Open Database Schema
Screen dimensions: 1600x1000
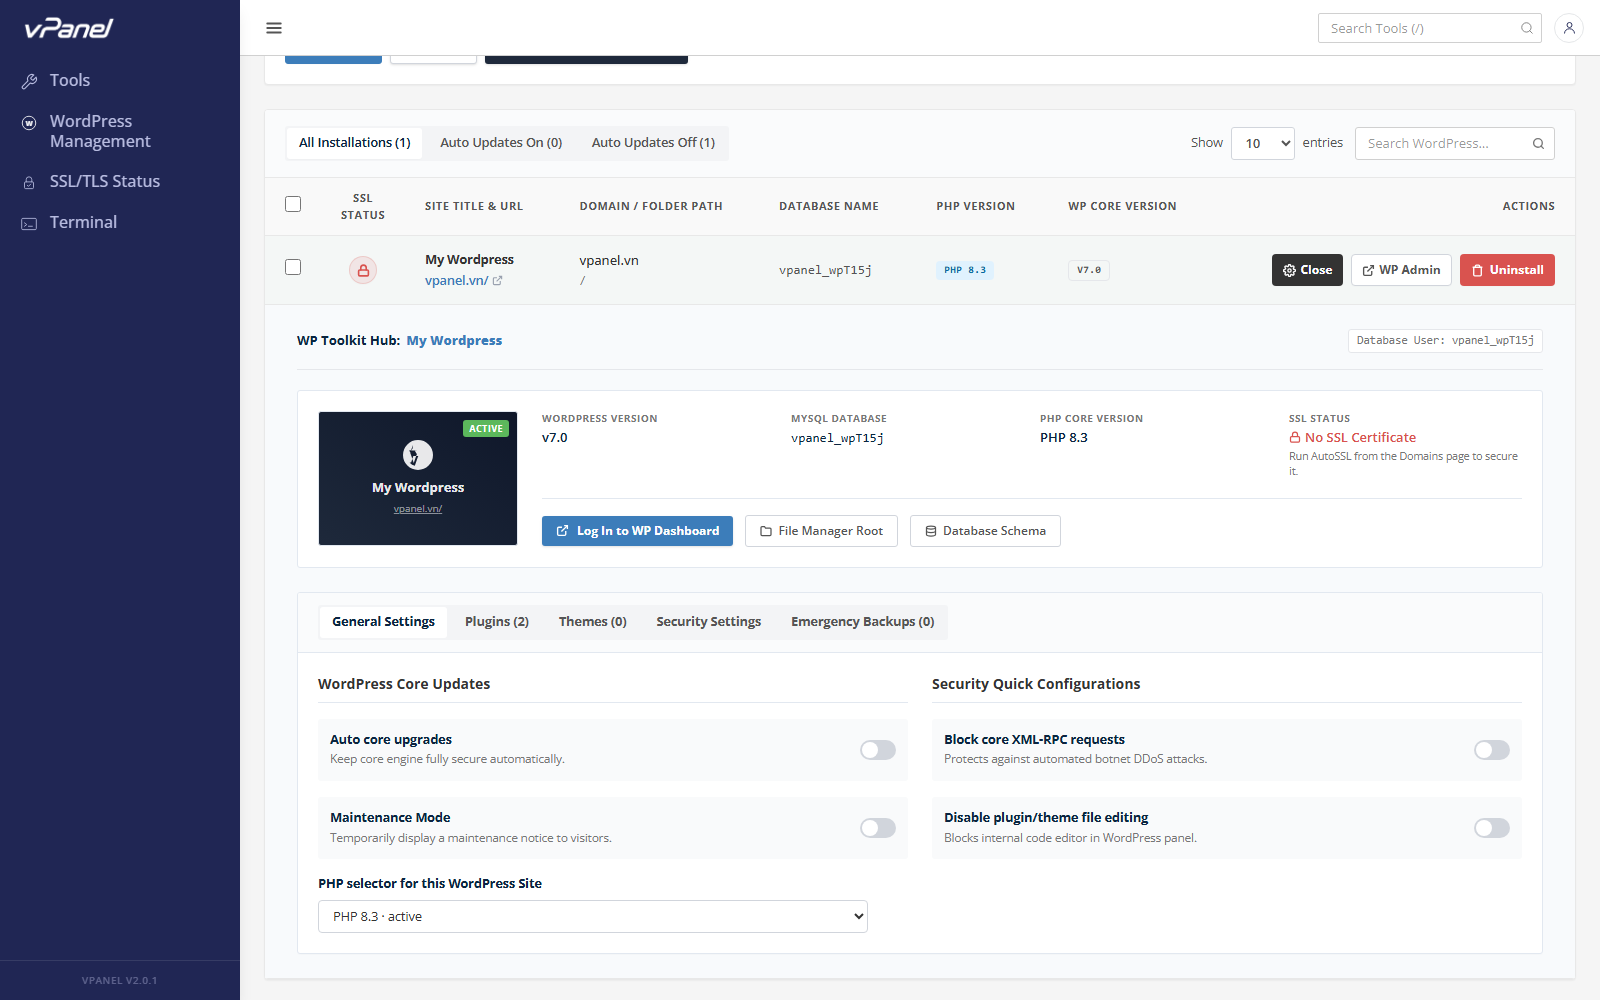click(x=985, y=531)
